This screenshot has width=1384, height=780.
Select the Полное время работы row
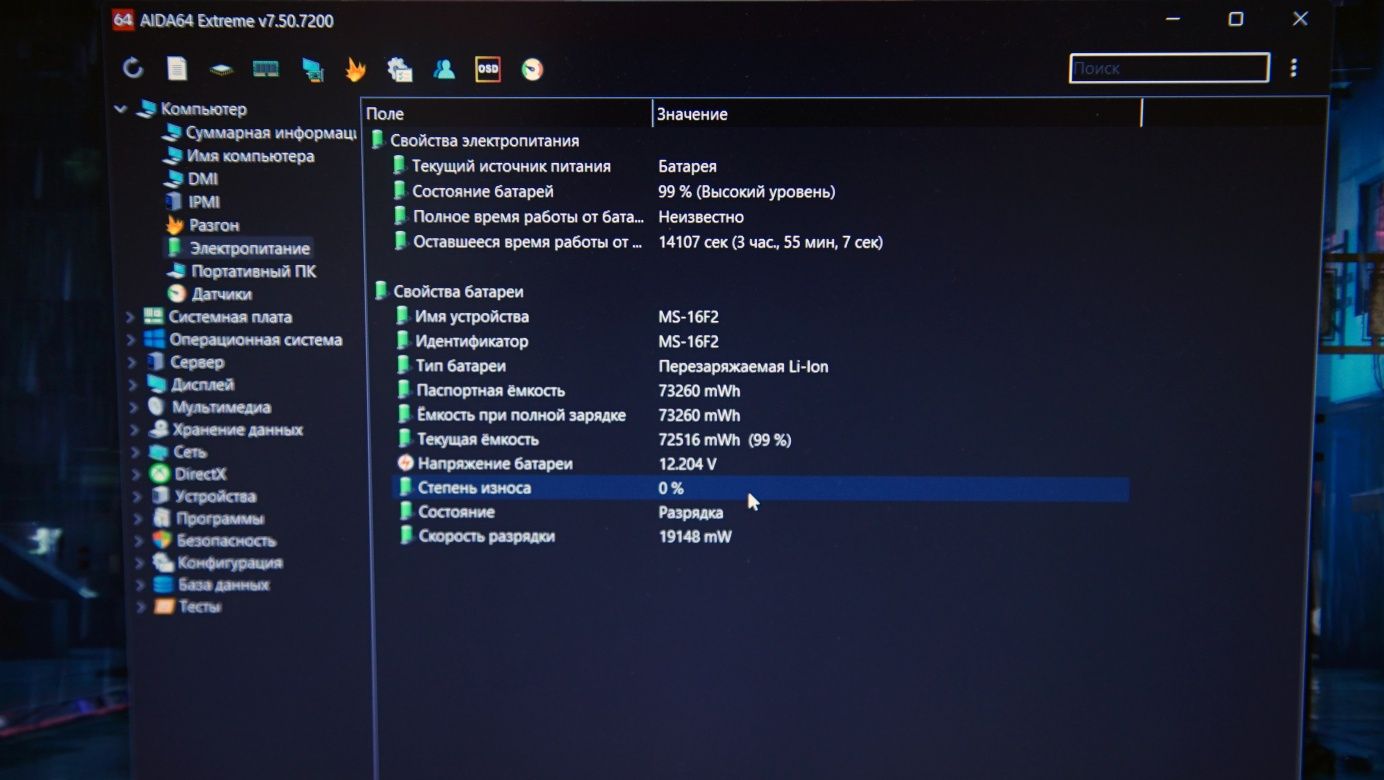tap(760, 216)
